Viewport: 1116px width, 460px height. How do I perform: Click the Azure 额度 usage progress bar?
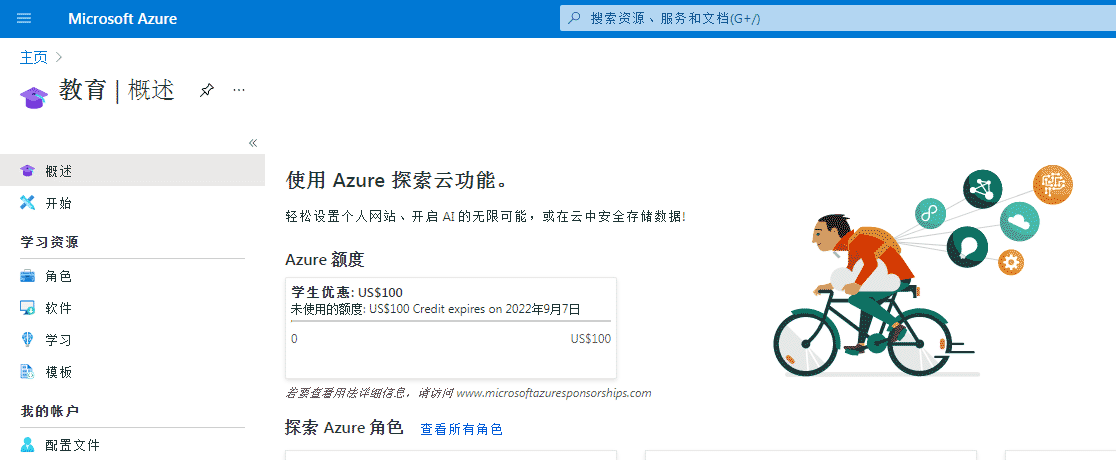pos(451,322)
